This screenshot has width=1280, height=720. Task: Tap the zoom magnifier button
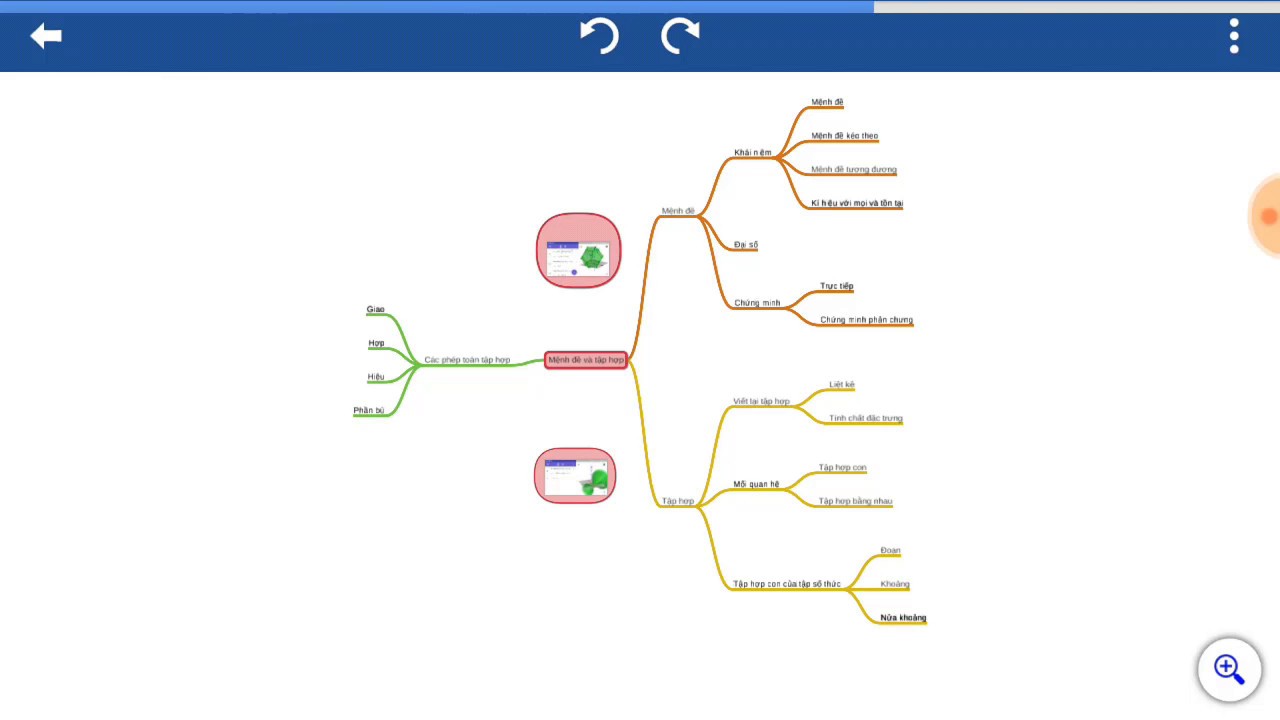coord(1229,669)
